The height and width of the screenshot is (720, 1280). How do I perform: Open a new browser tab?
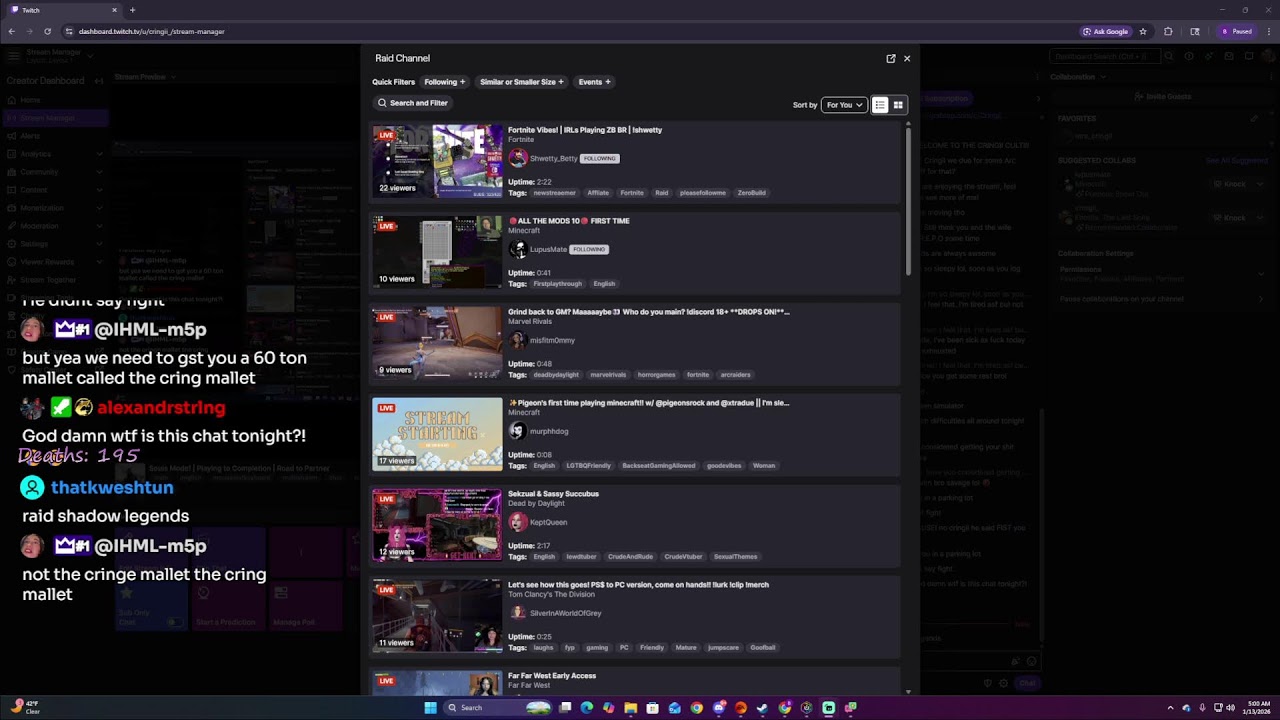(x=132, y=10)
